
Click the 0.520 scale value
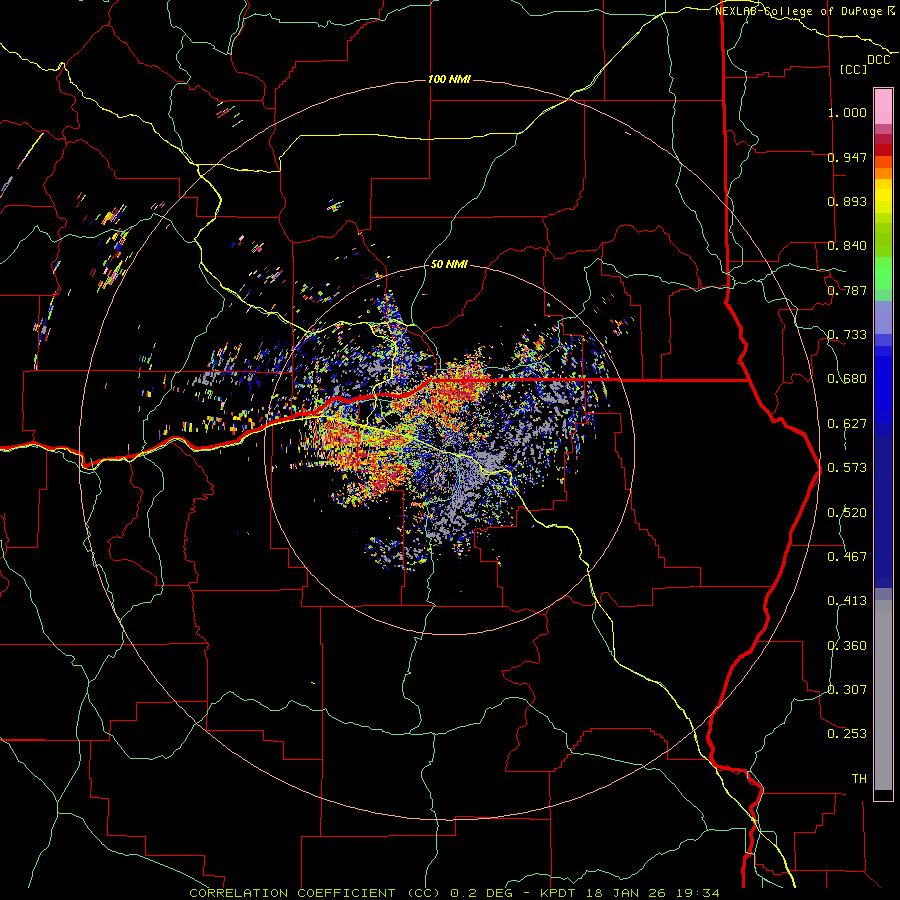click(847, 513)
